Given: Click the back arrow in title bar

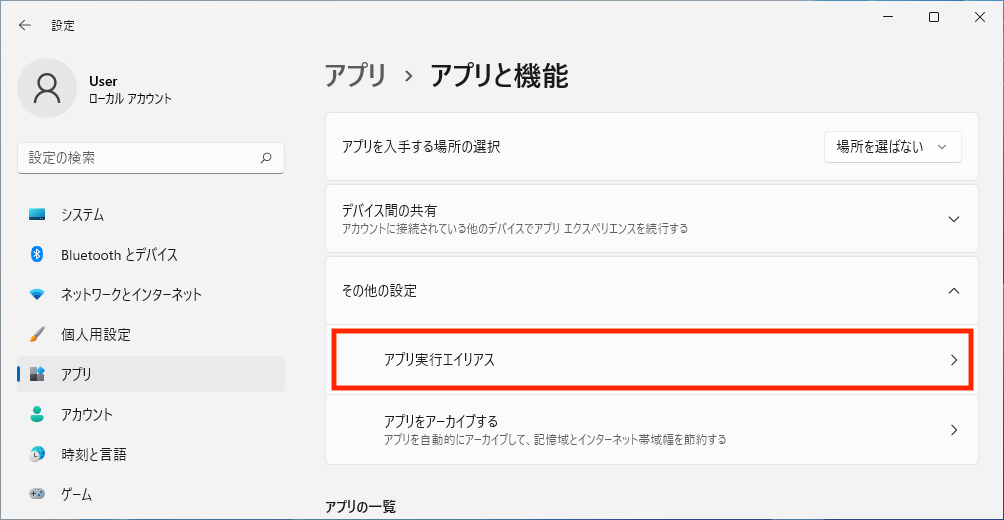Looking at the screenshot, I should [x=25, y=25].
